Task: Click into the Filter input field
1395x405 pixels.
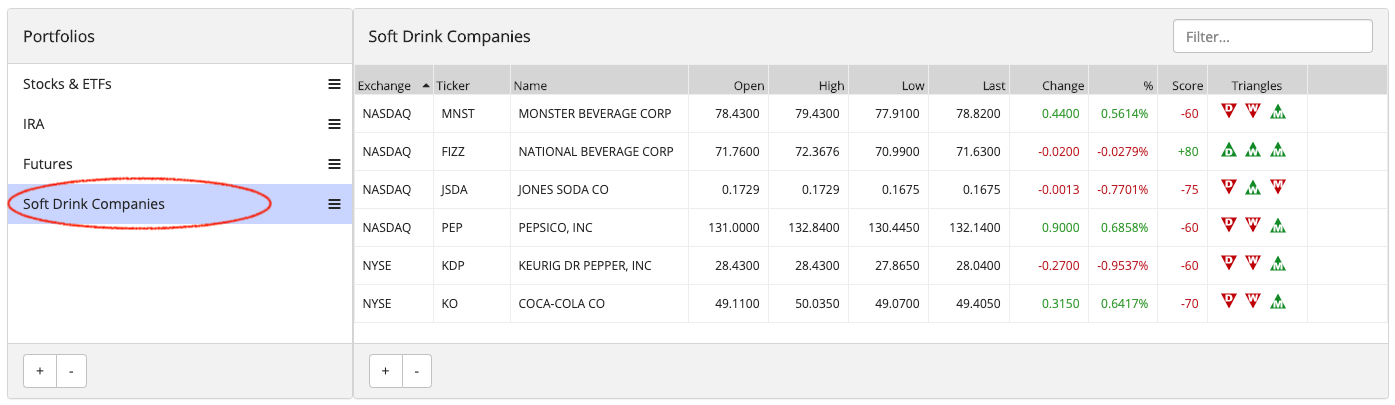Action: tap(1273, 36)
